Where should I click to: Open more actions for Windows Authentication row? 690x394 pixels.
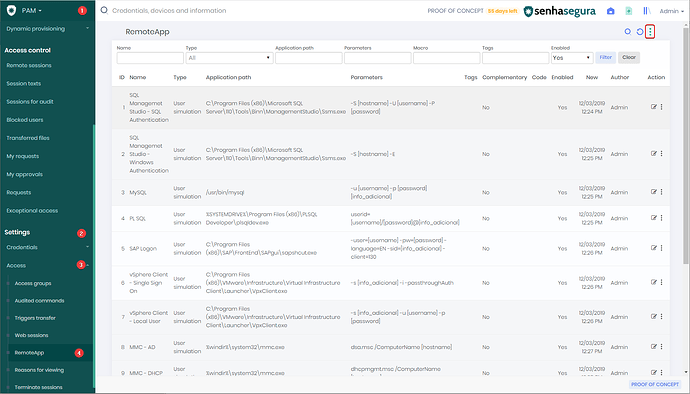(661, 154)
